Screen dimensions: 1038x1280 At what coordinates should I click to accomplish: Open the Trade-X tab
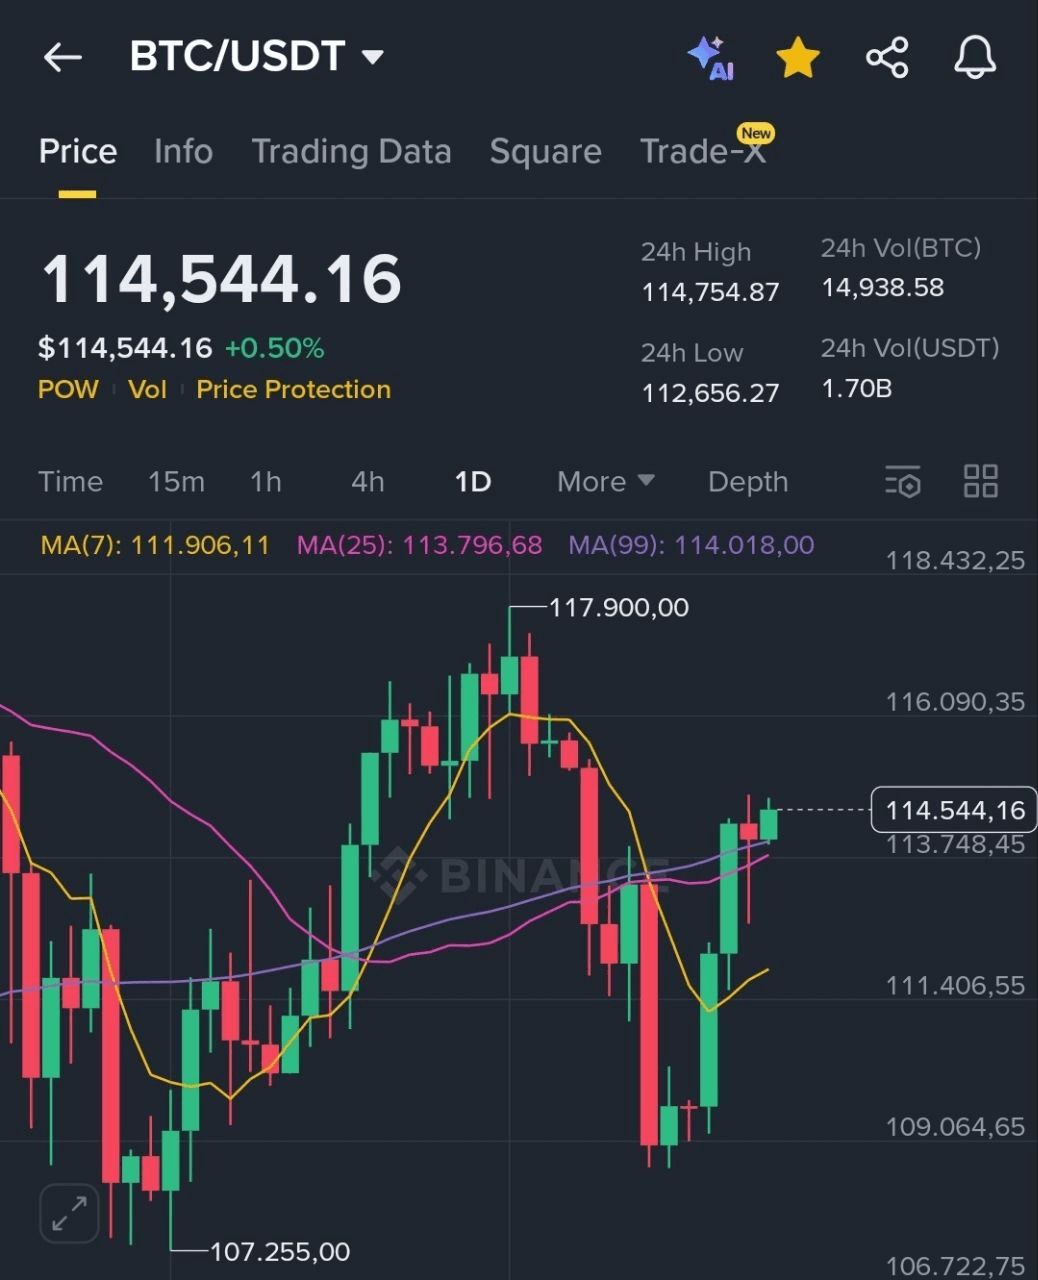coord(703,152)
